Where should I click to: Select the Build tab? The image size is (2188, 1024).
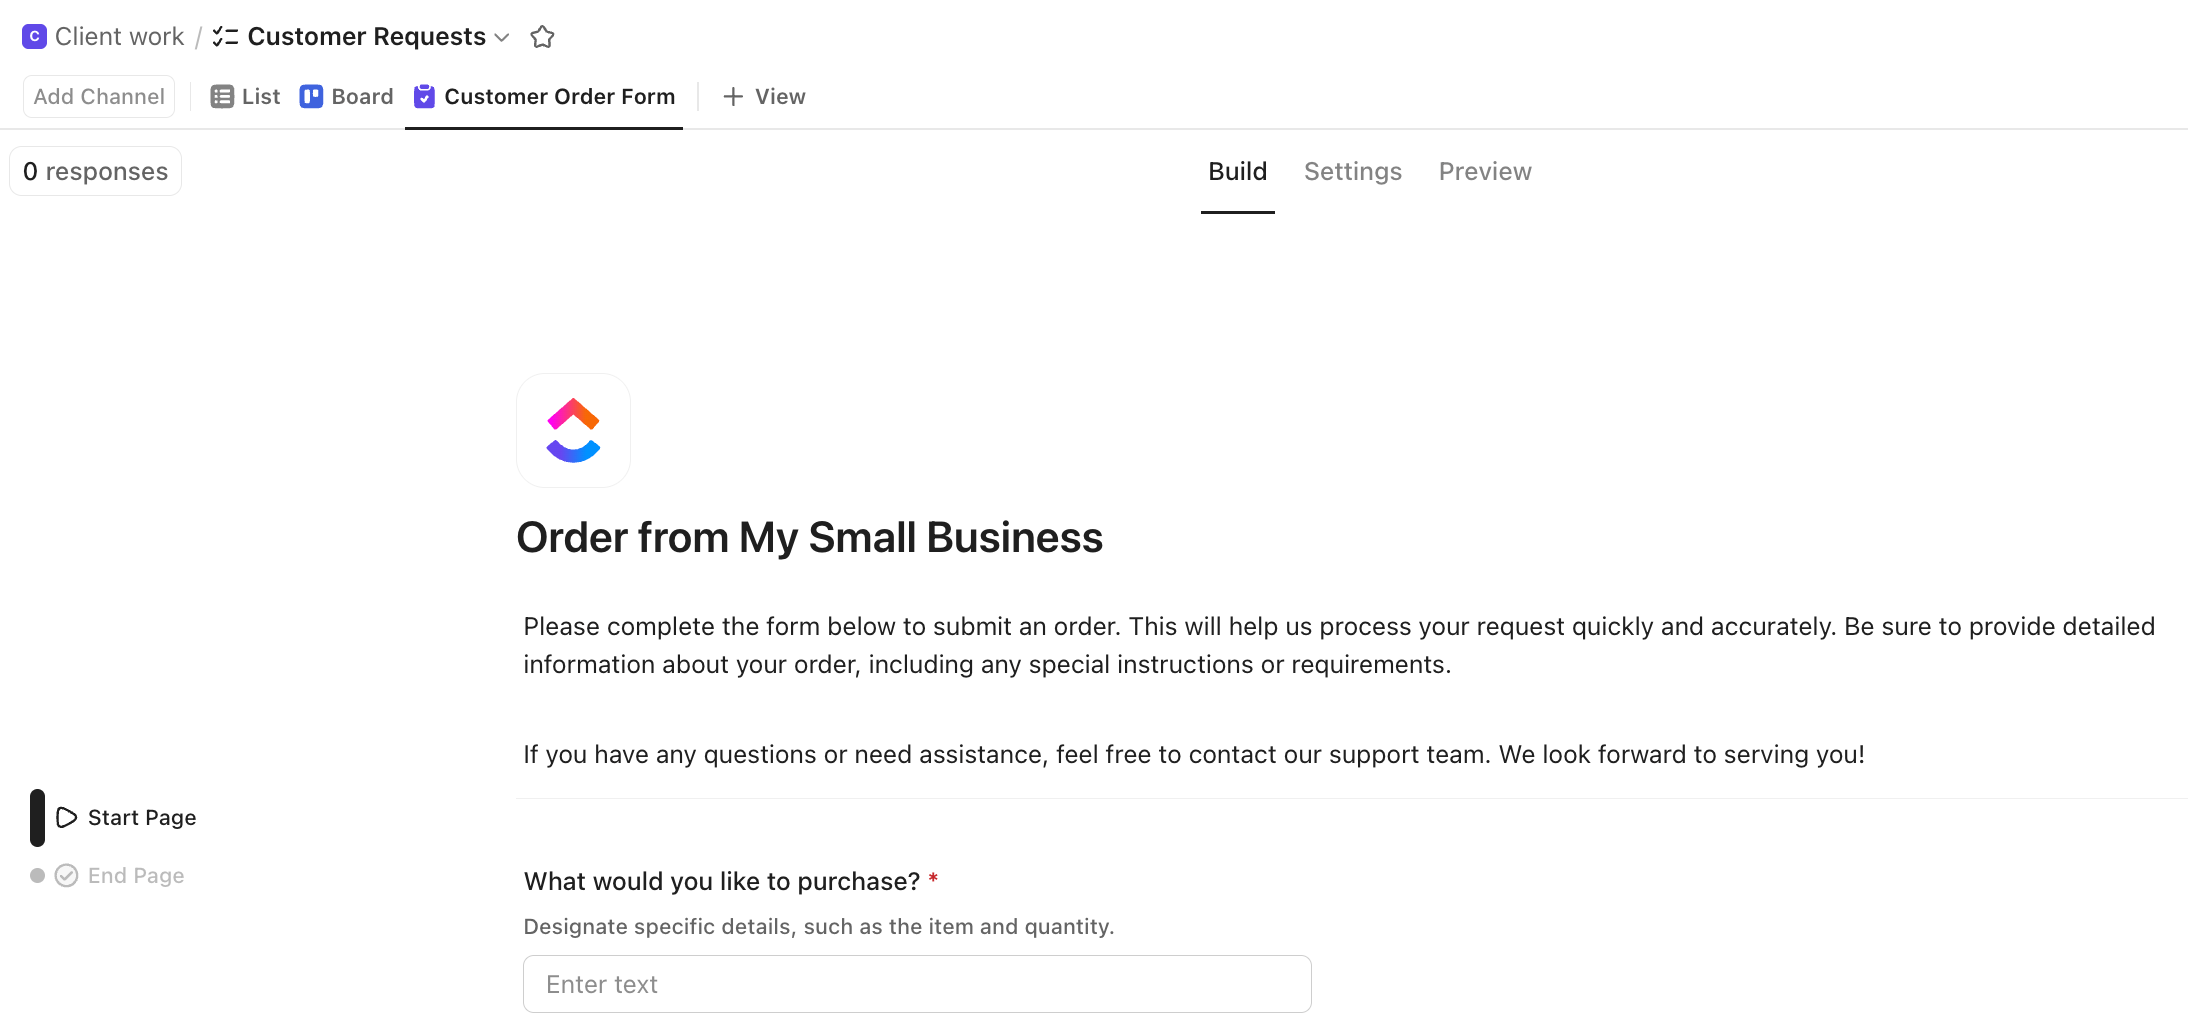click(x=1237, y=171)
